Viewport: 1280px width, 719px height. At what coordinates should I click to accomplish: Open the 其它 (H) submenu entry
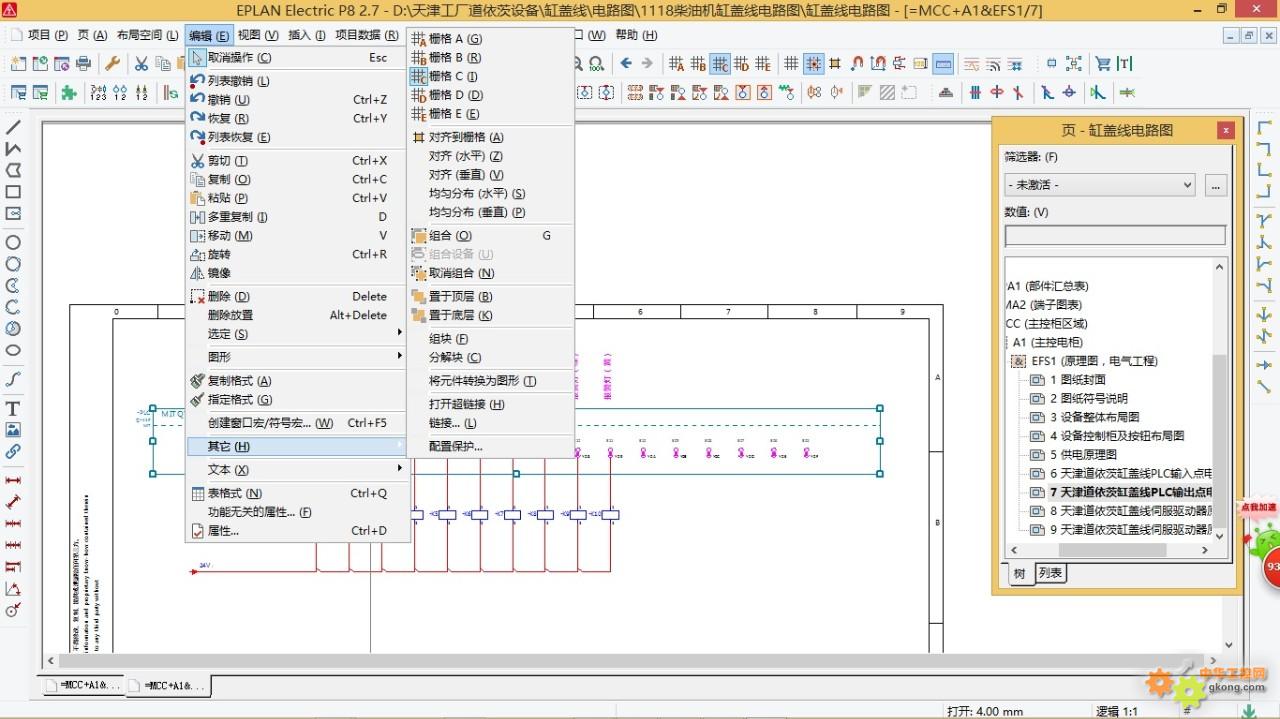(x=298, y=446)
